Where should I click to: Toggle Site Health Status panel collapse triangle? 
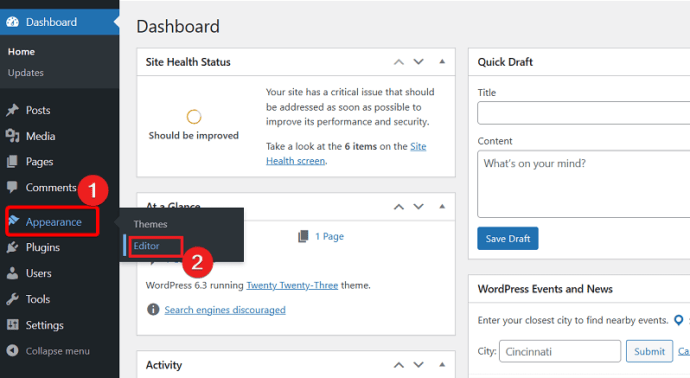point(442,62)
